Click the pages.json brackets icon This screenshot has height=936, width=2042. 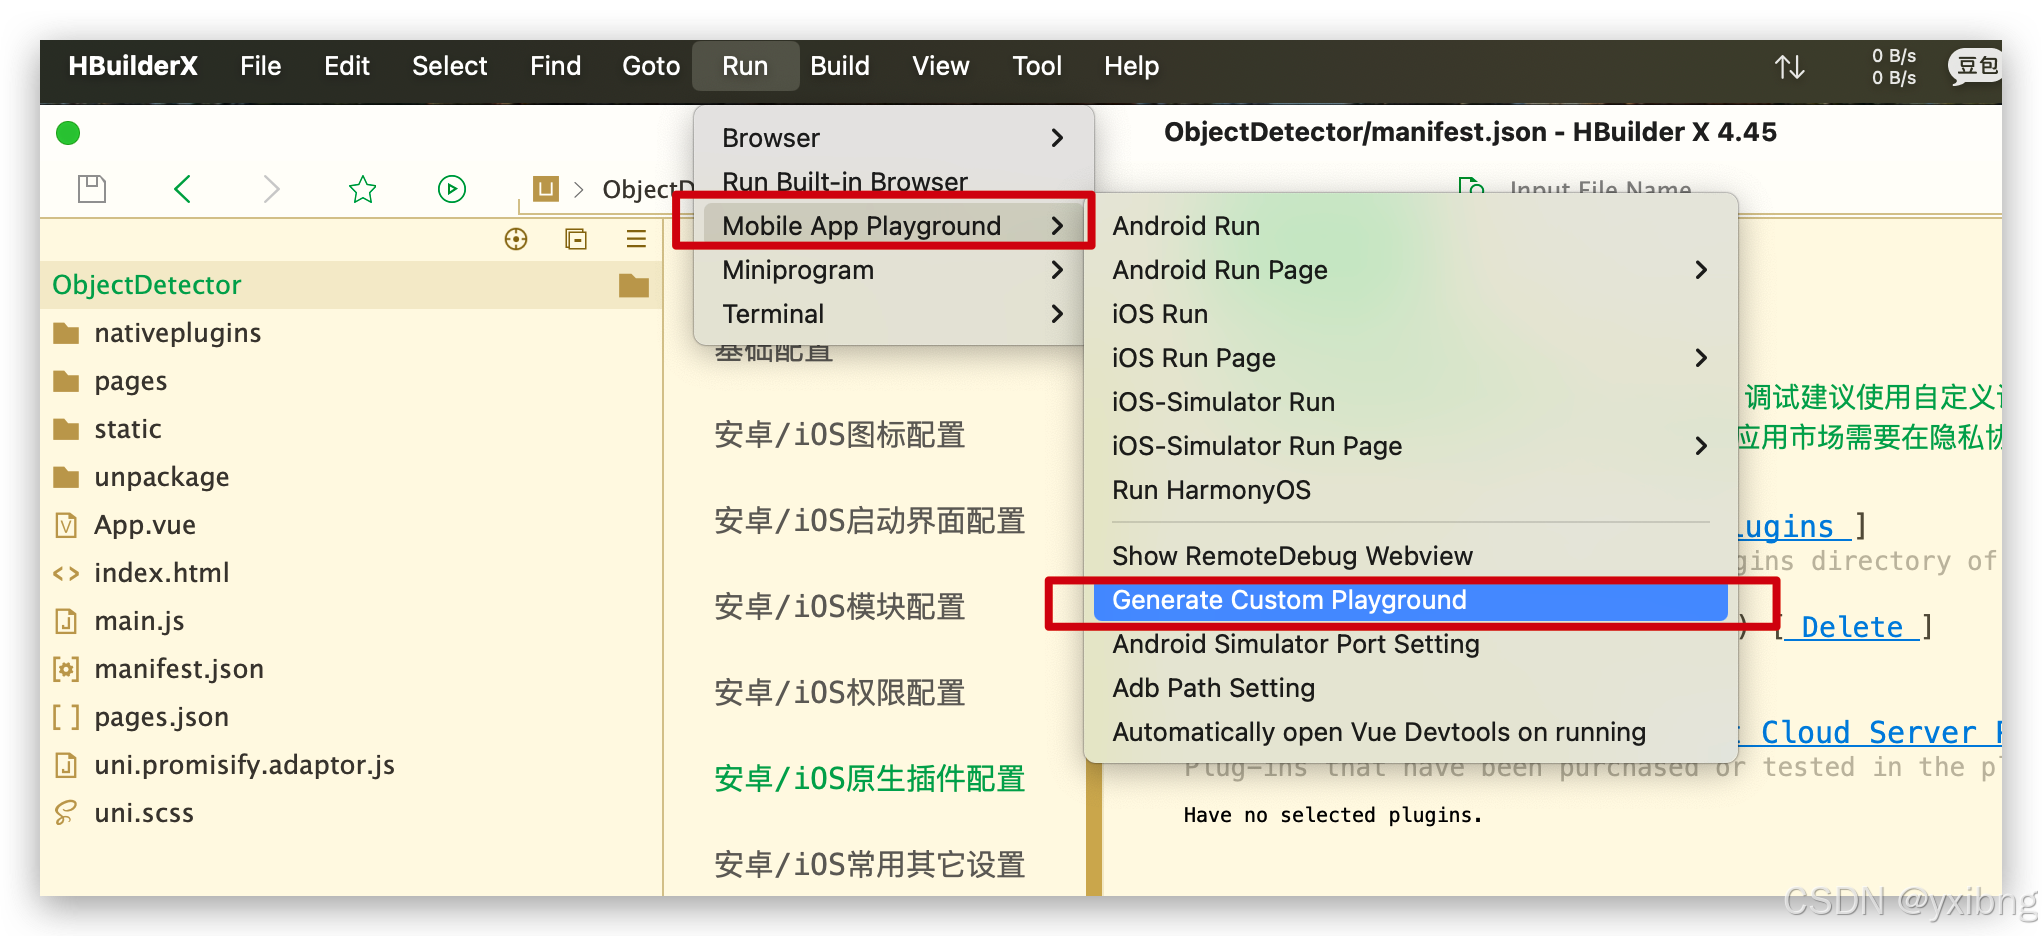click(x=66, y=717)
